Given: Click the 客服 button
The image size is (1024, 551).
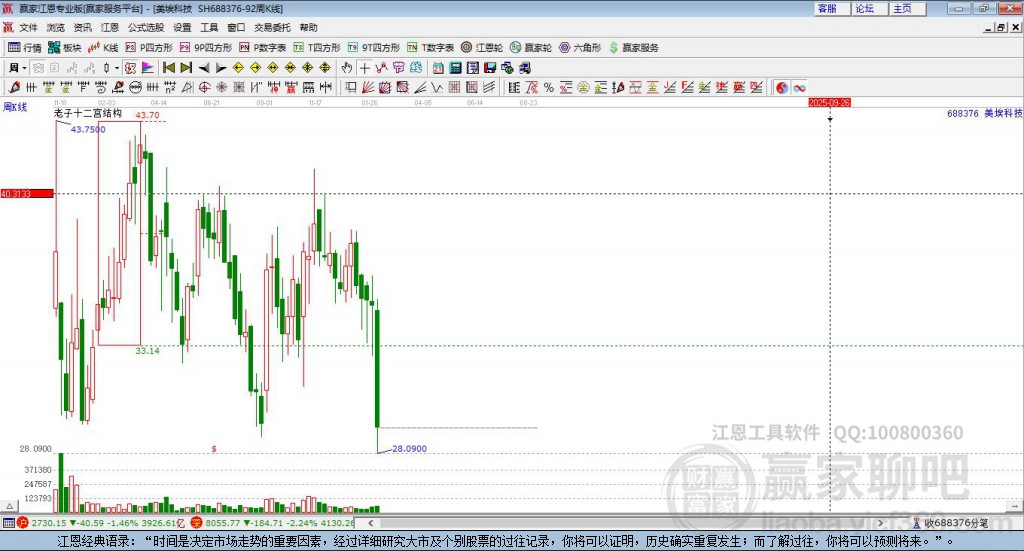Looking at the screenshot, I should (832, 8).
